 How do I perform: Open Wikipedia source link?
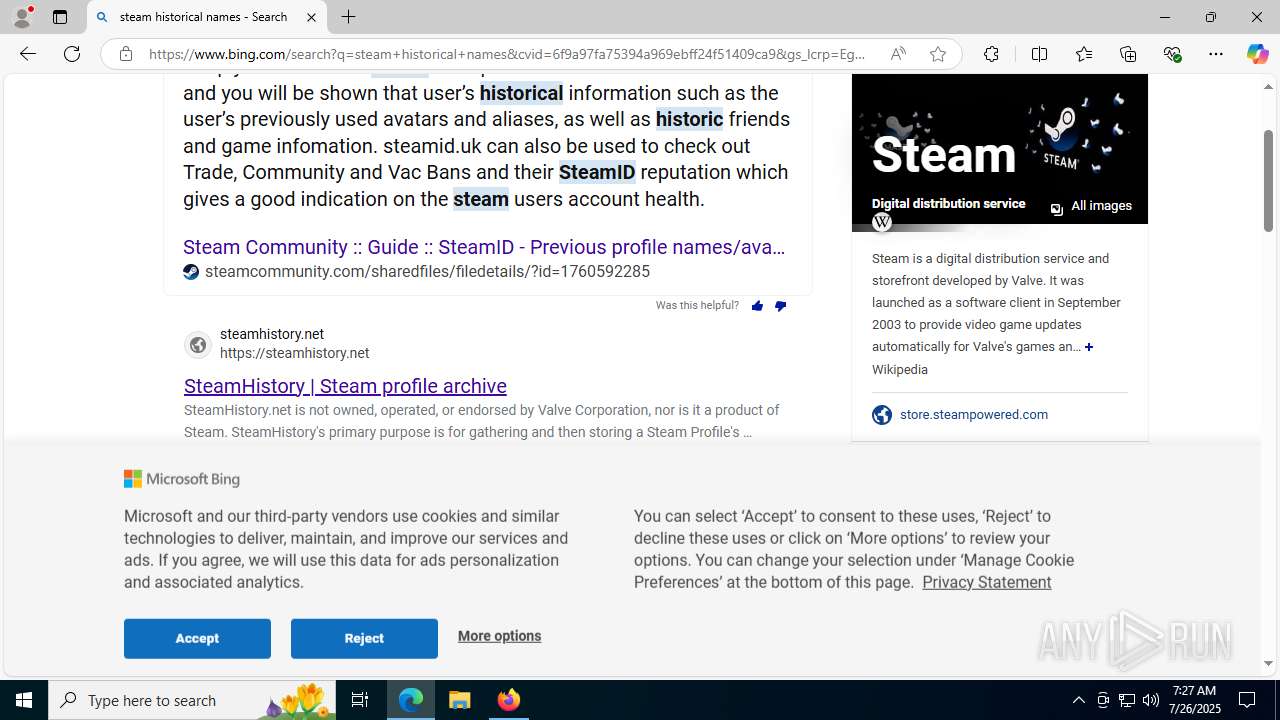click(x=899, y=370)
